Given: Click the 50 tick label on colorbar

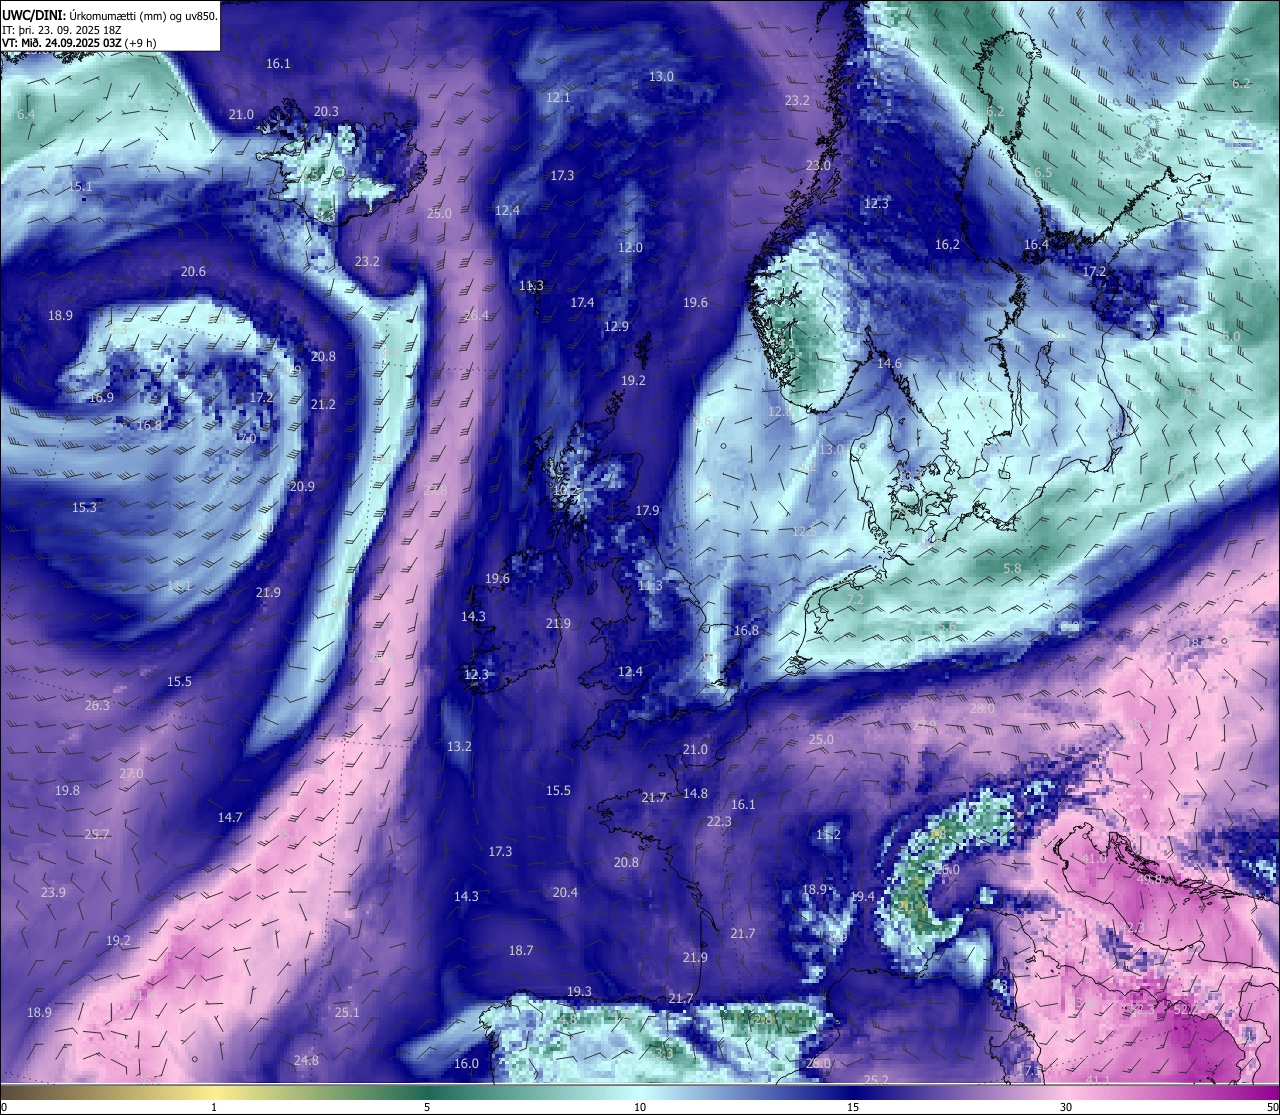Looking at the screenshot, I should tap(1272, 1108).
